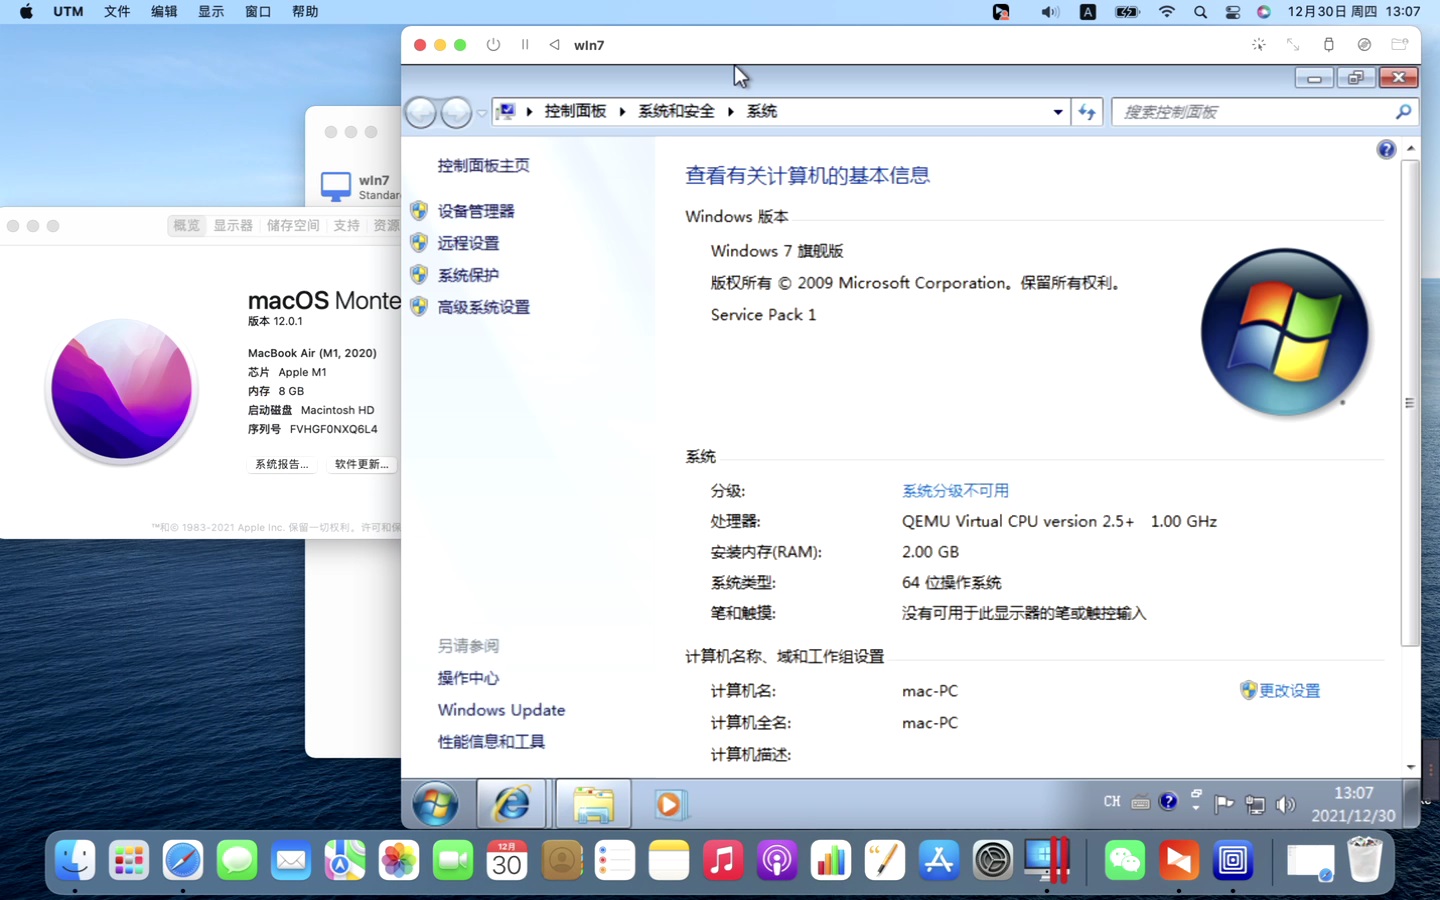Image resolution: width=1440 pixels, height=900 pixels.
Task: Expand the address bar history dropdown
Action: [x=1058, y=112]
